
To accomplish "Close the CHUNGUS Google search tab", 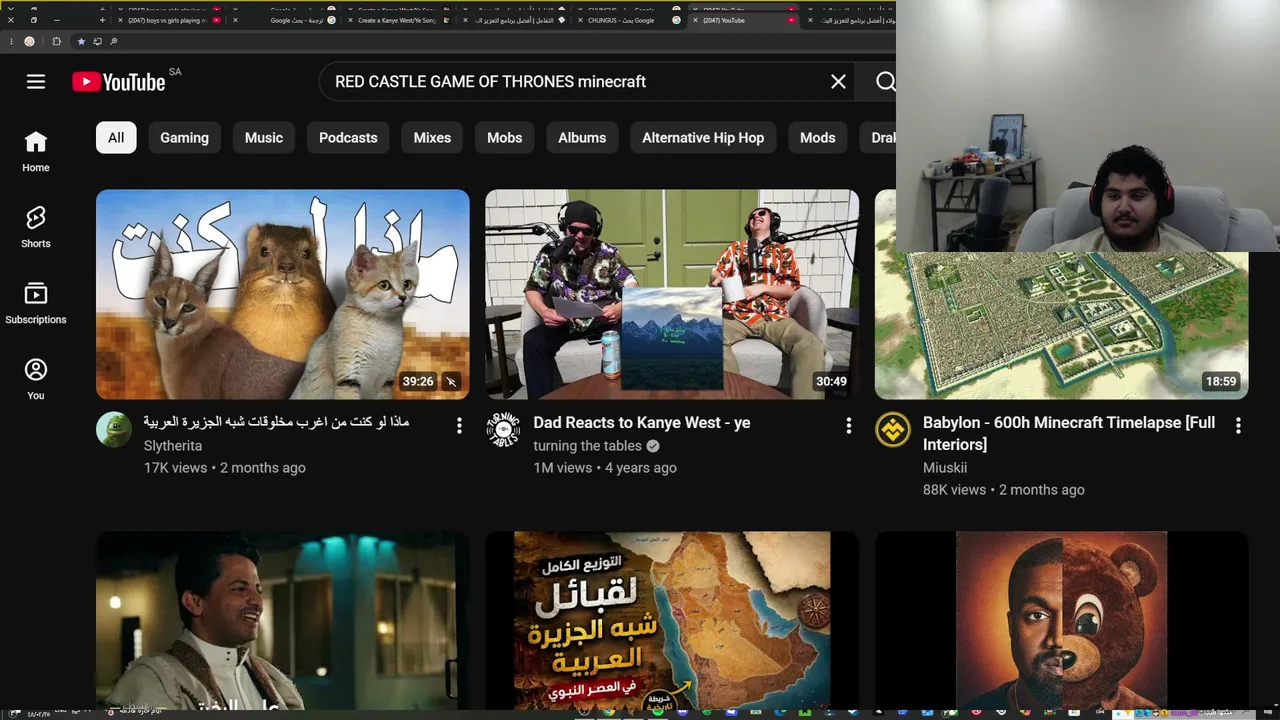I will point(580,20).
